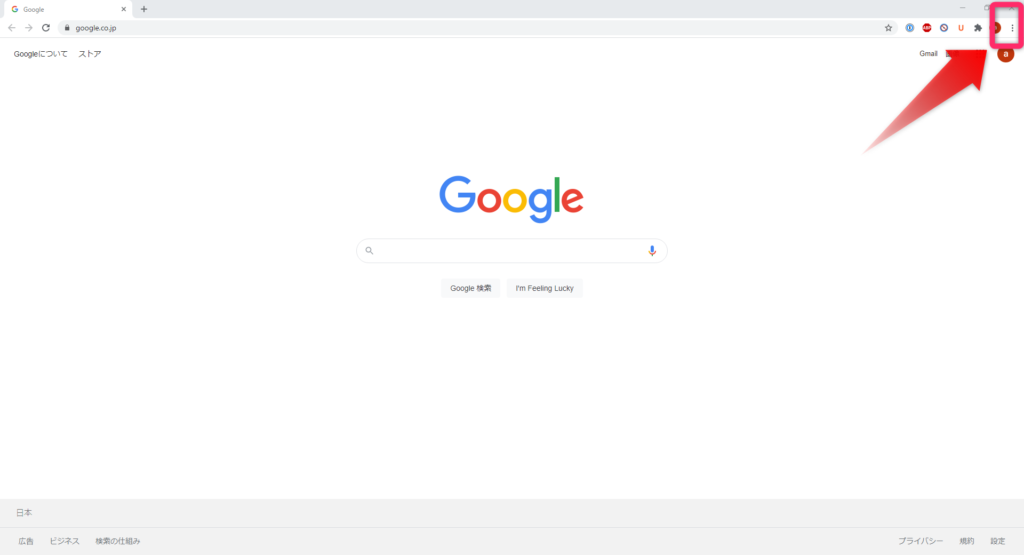Viewport: 1024px width, 555px height.
Task: Reload the page with the refresh icon
Action: (x=46, y=28)
